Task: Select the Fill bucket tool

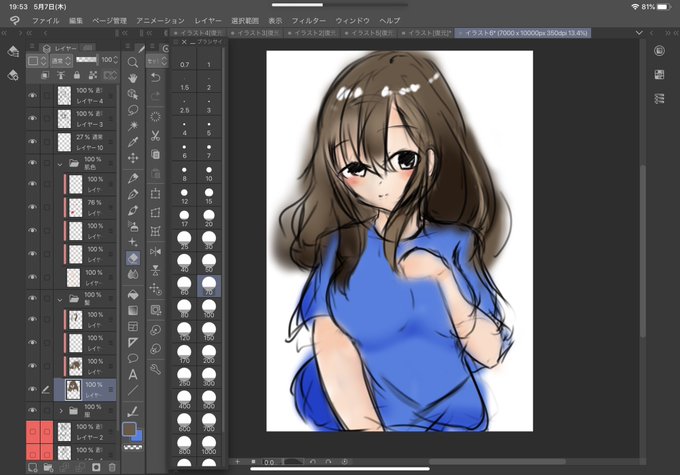Action: click(x=133, y=295)
